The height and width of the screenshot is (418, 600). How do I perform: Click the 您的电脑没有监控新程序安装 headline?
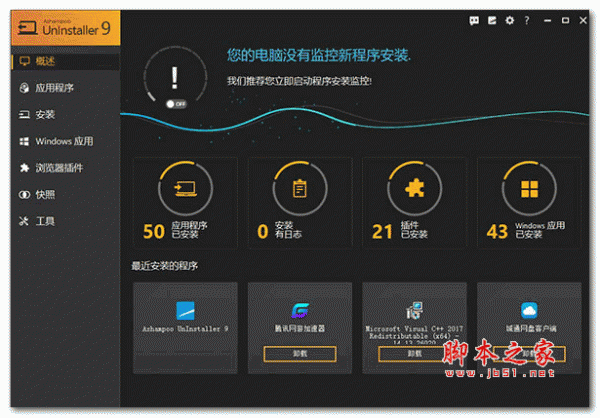(x=319, y=55)
